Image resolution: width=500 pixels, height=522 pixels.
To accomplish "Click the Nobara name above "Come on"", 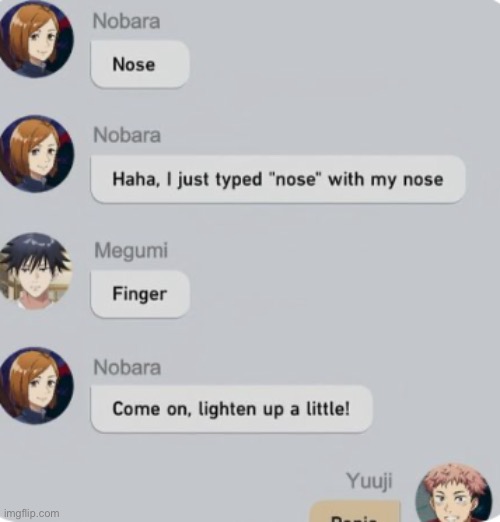I will click(x=127, y=368).
